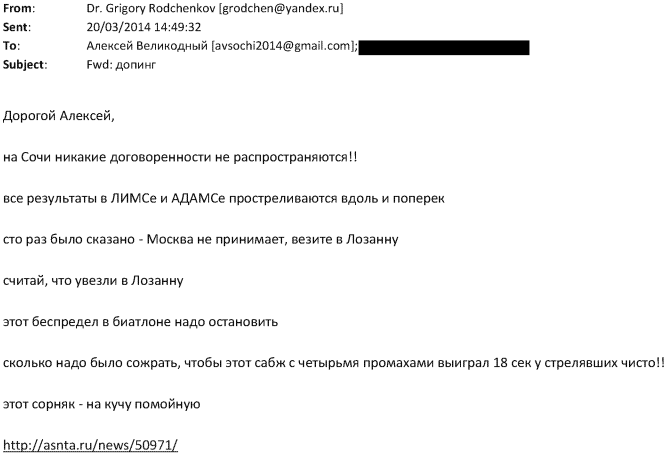This screenshot has width=668, height=457.
Task: Click the greeting Дорогой Алексей
Action: coord(59,116)
